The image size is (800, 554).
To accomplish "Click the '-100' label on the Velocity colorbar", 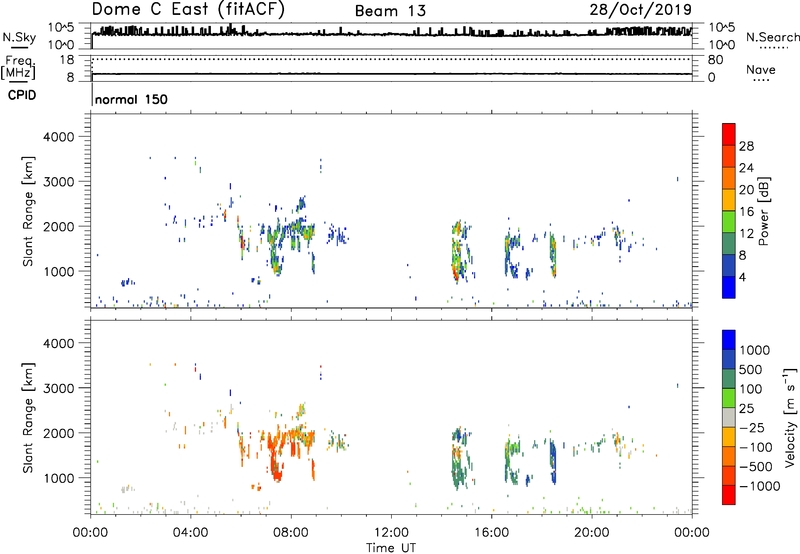I will [x=756, y=447].
